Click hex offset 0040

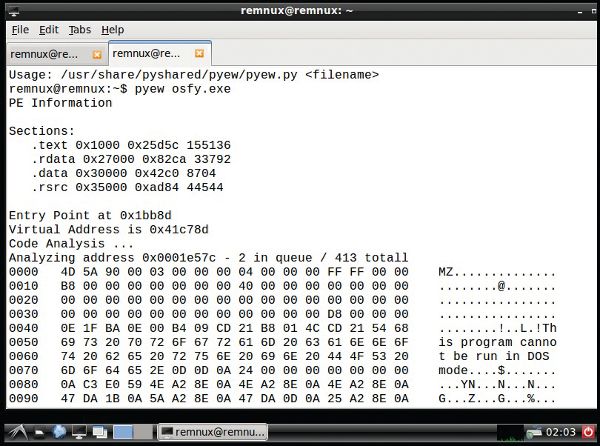click(24, 328)
